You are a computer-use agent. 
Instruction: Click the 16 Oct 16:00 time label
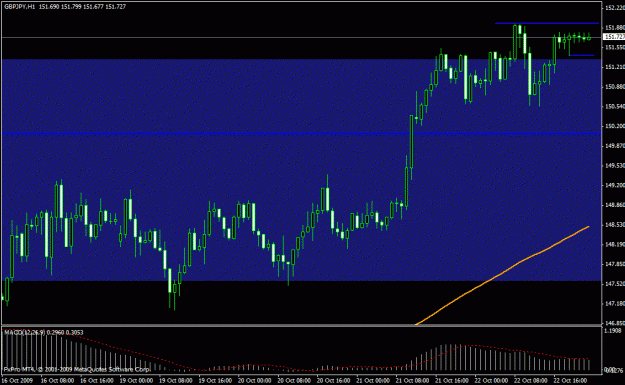click(97, 380)
